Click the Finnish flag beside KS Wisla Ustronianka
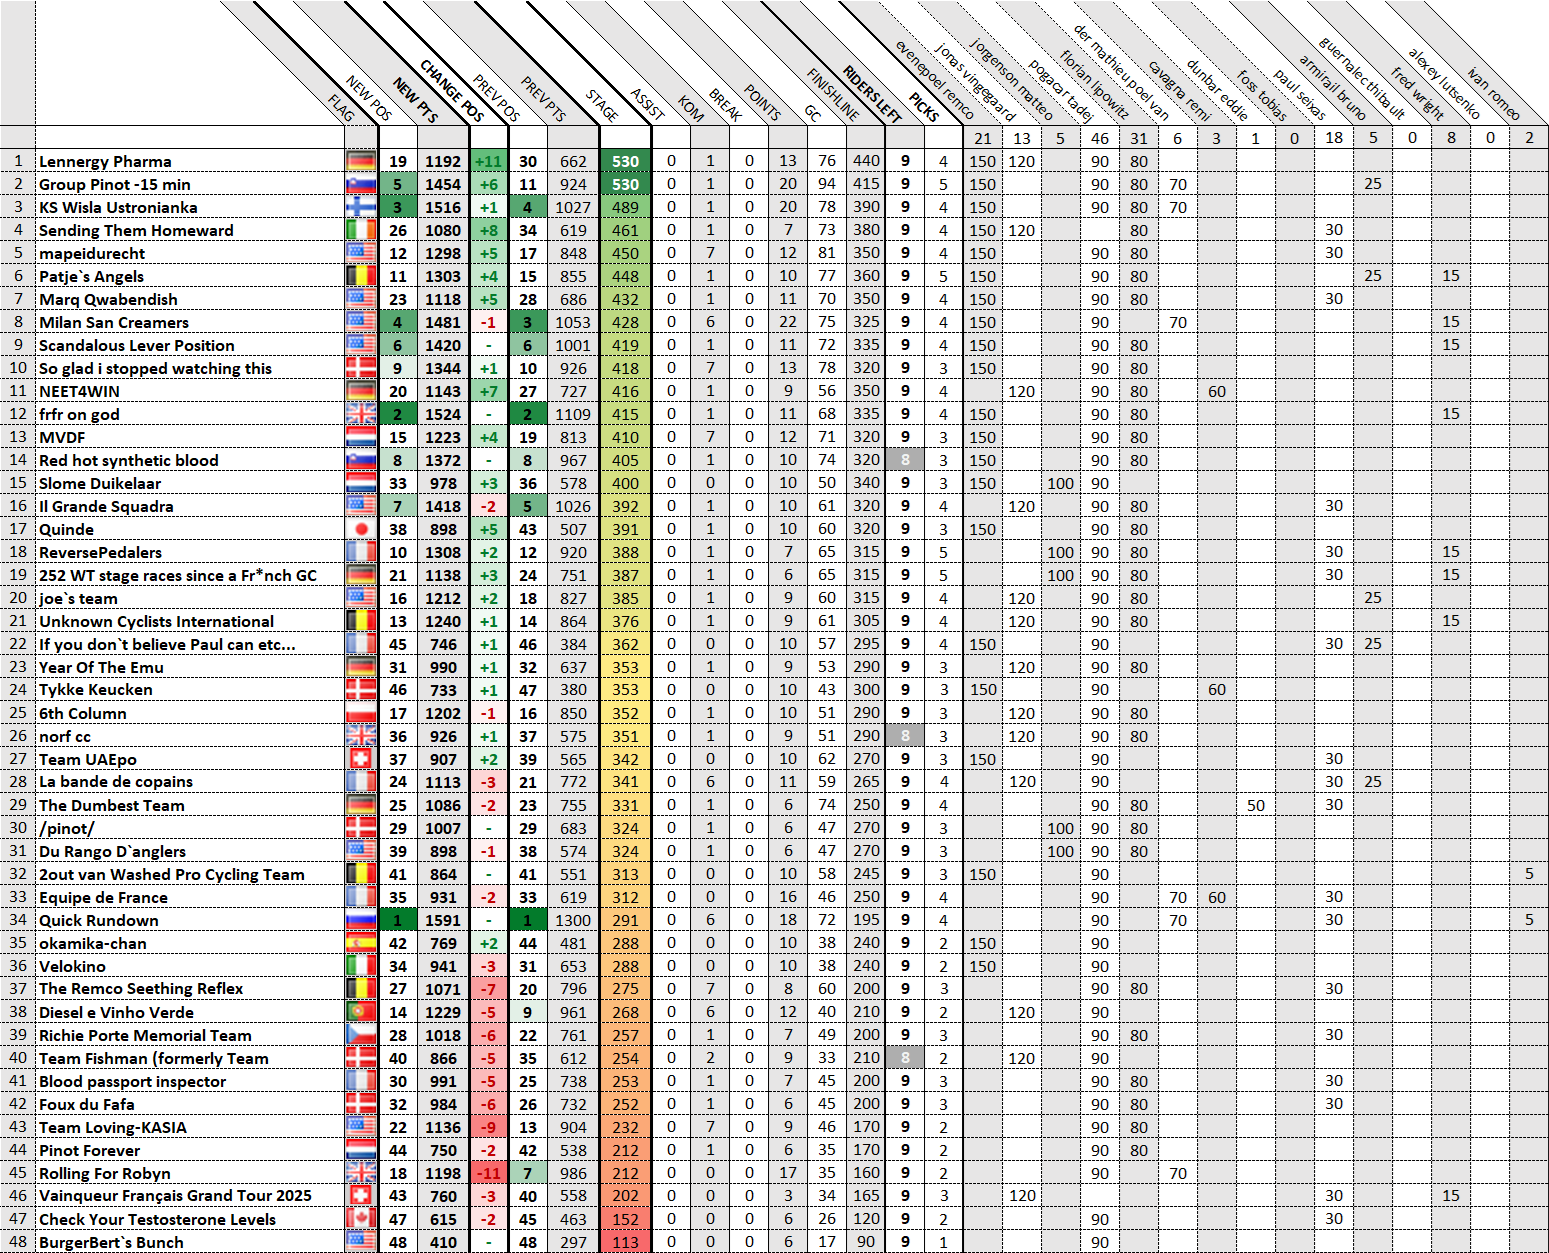 [x=361, y=207]
